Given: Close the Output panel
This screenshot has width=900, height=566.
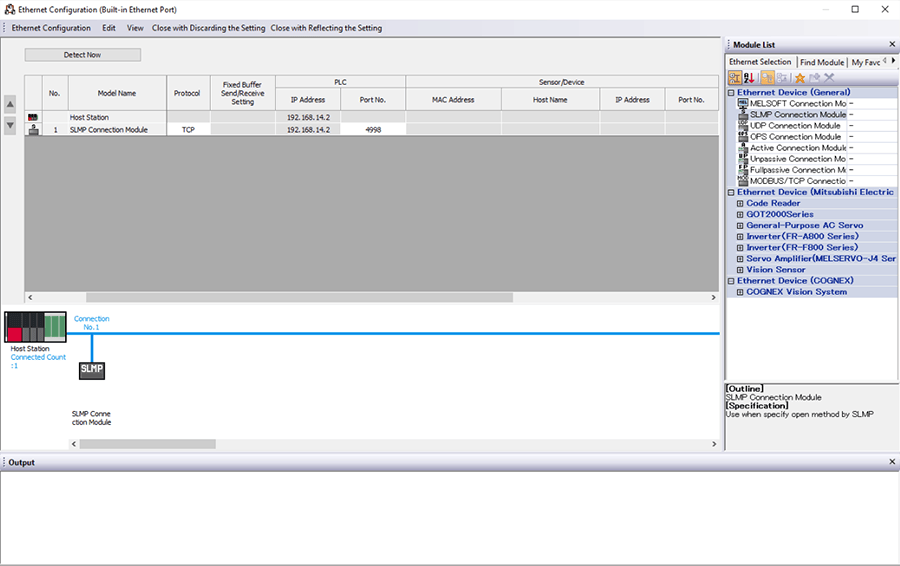Looking at the screenshot, I should [x=892, y=462].
